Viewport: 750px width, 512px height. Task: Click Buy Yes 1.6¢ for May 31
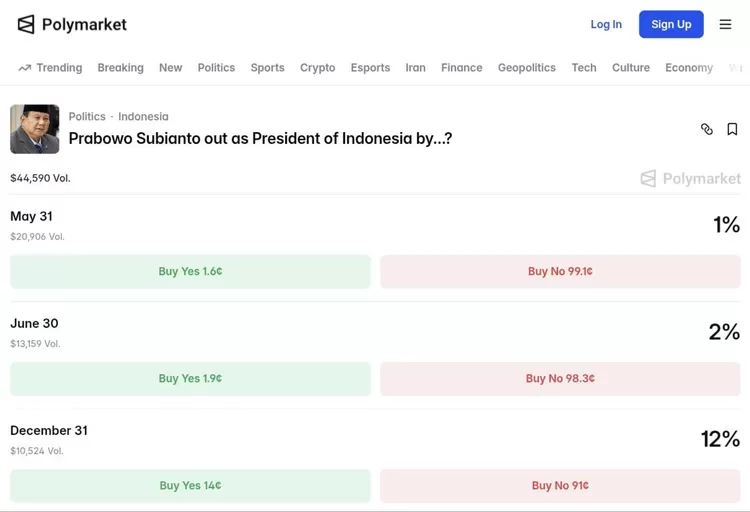[190, 271]
